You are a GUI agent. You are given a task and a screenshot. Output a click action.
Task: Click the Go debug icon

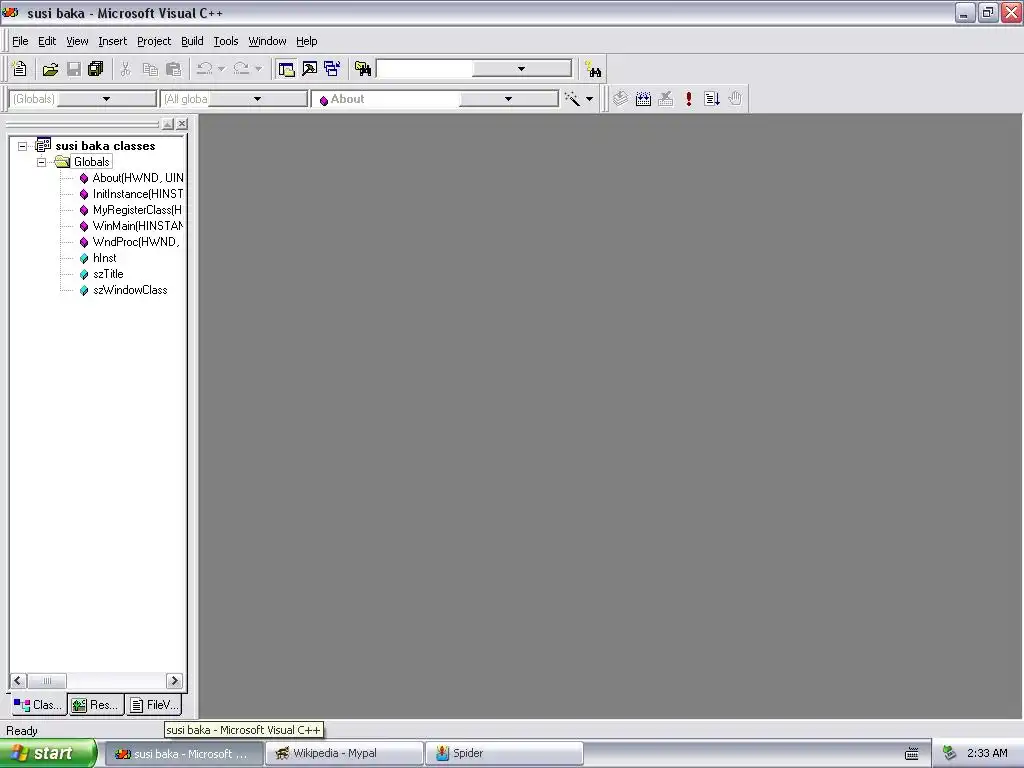(x=712, y=99)
